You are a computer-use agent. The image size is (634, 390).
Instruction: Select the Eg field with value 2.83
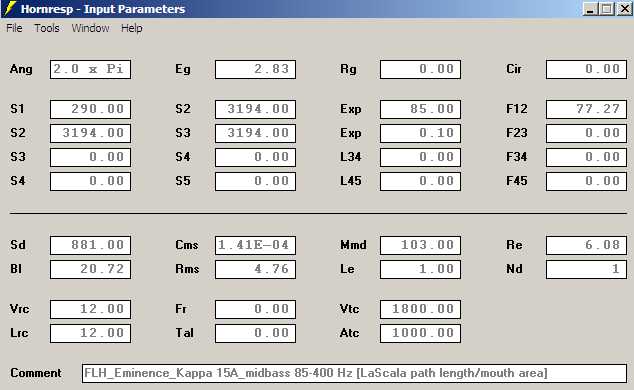[256, 70]
